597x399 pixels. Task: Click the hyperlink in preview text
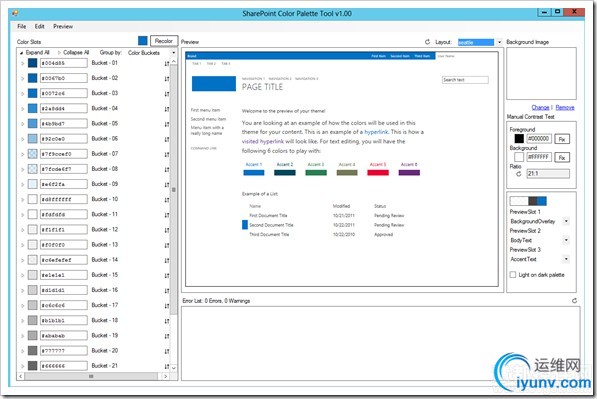pyautogui.click(x=376, y=132)
